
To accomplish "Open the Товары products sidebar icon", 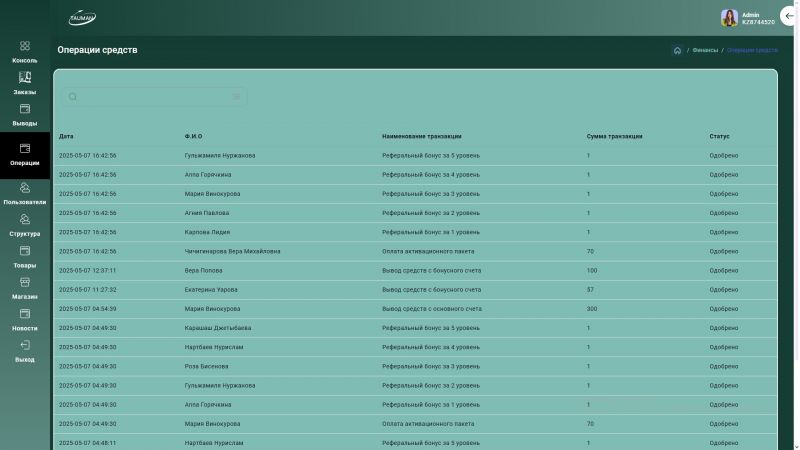I will [25, 252].
